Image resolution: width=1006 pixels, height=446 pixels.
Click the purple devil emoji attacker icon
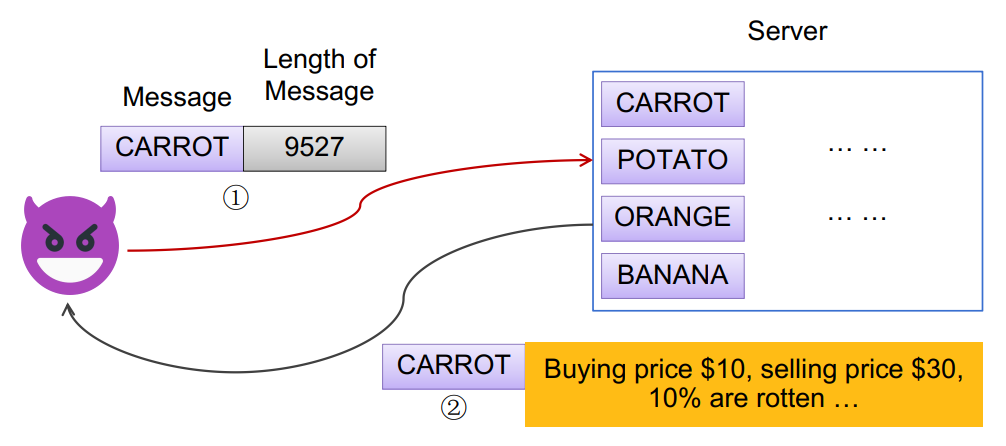click(x=70, y=245)
